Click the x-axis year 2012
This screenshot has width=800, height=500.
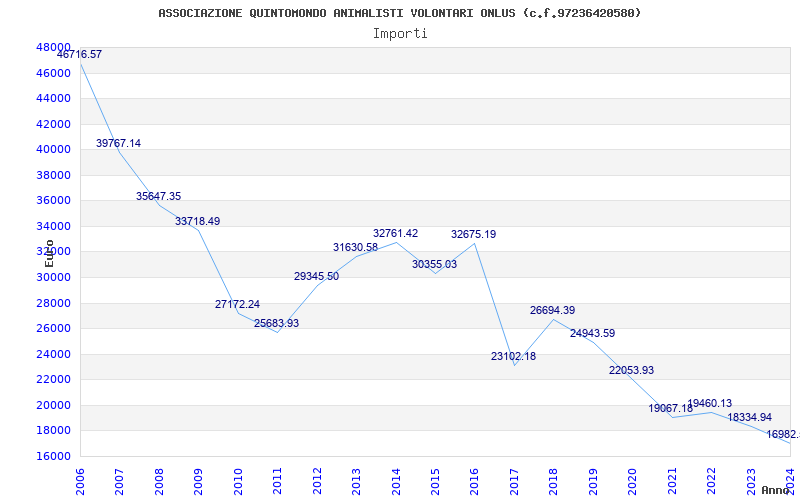click(317, 482)
